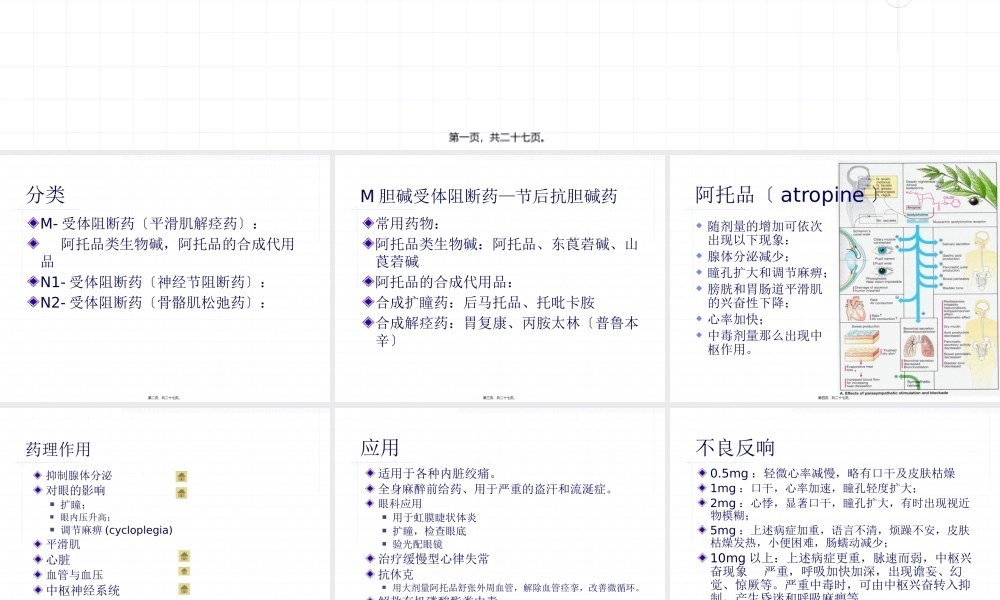This screenshot has width=1000, height=600.
Task: Select the home action icon beside 心脏
Action: (184, 557)
